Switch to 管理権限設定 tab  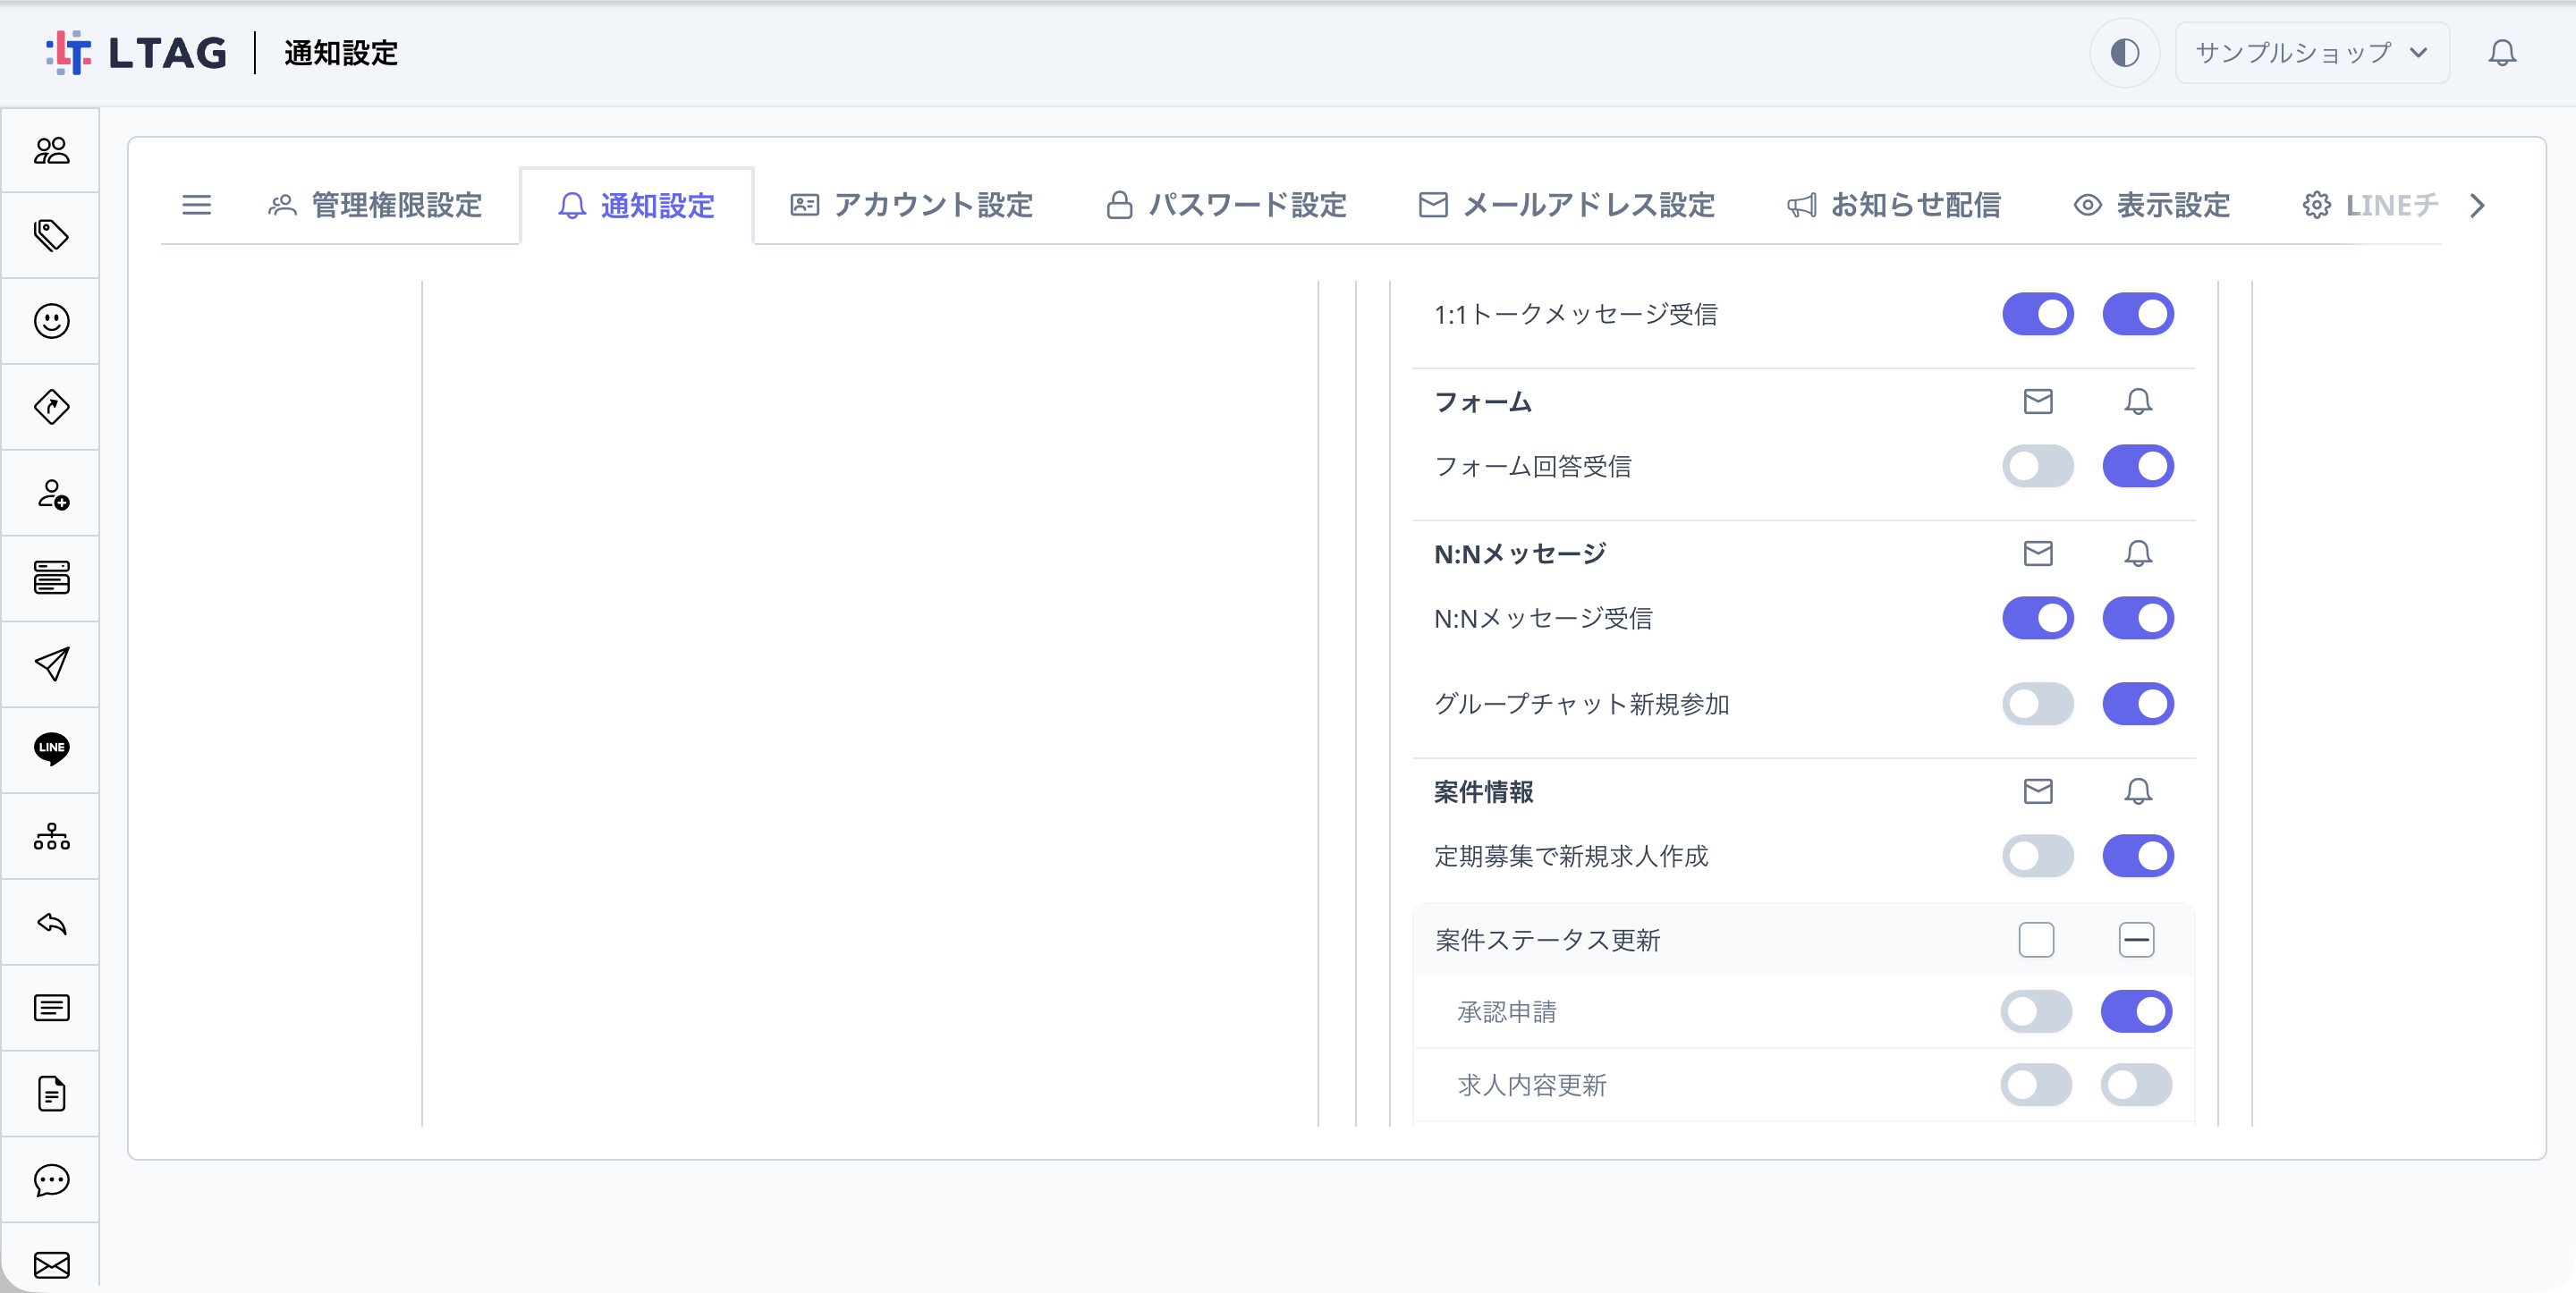[x=375, y=205]
